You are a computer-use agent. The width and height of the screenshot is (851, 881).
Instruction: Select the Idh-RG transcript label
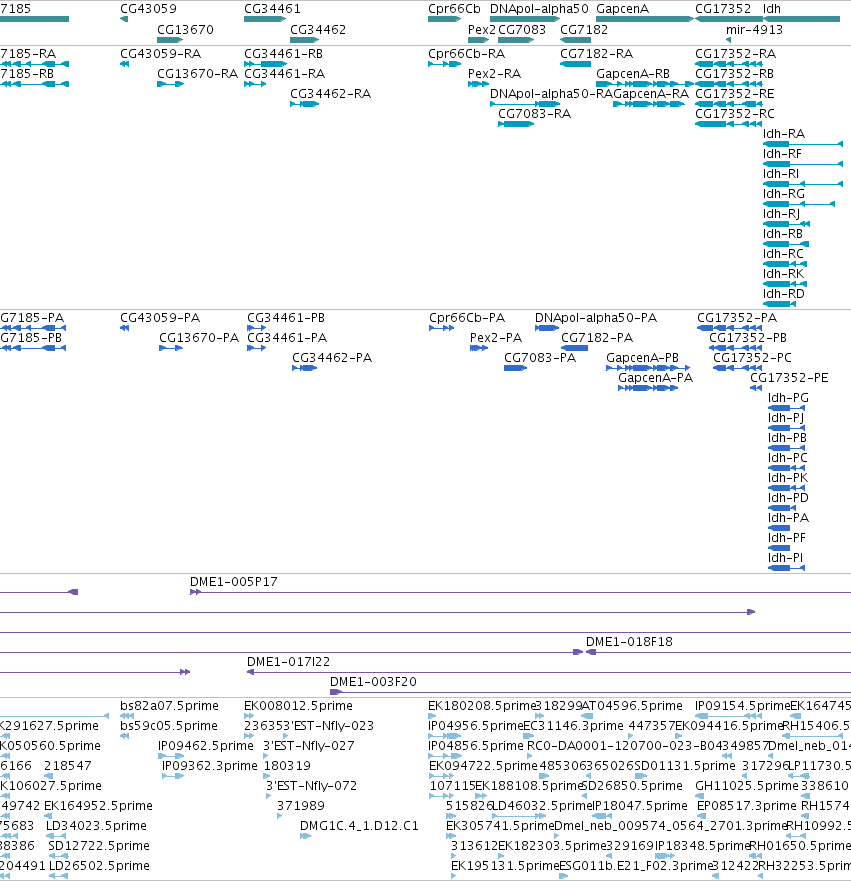coord(784,194)
